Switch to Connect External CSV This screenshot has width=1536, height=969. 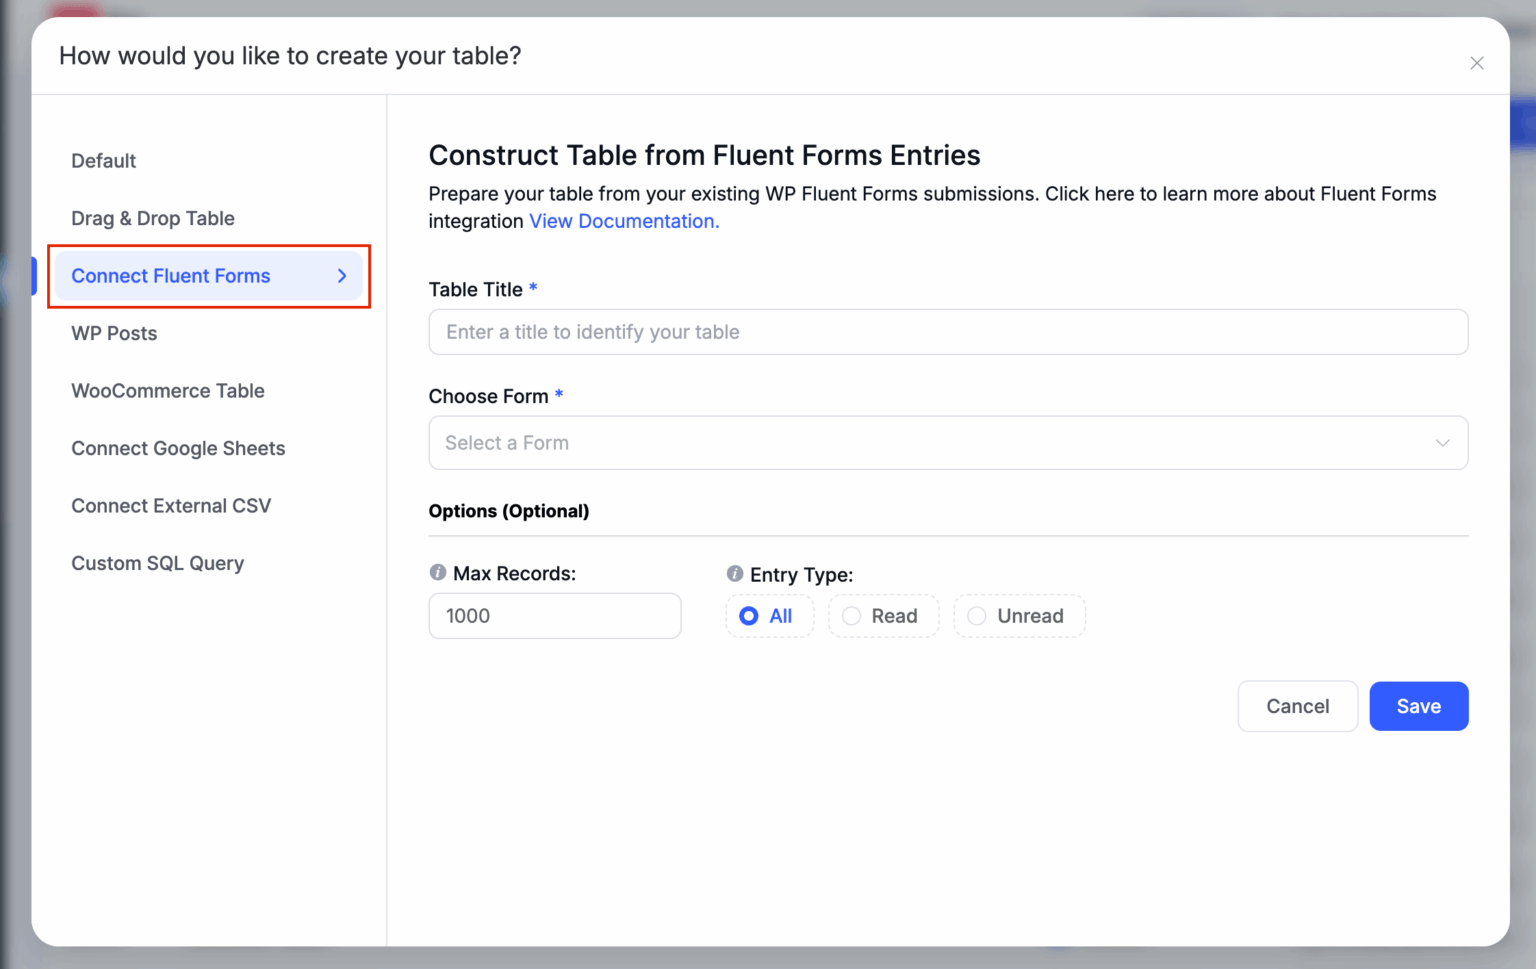pyautogui.click(x=171, y=505)
